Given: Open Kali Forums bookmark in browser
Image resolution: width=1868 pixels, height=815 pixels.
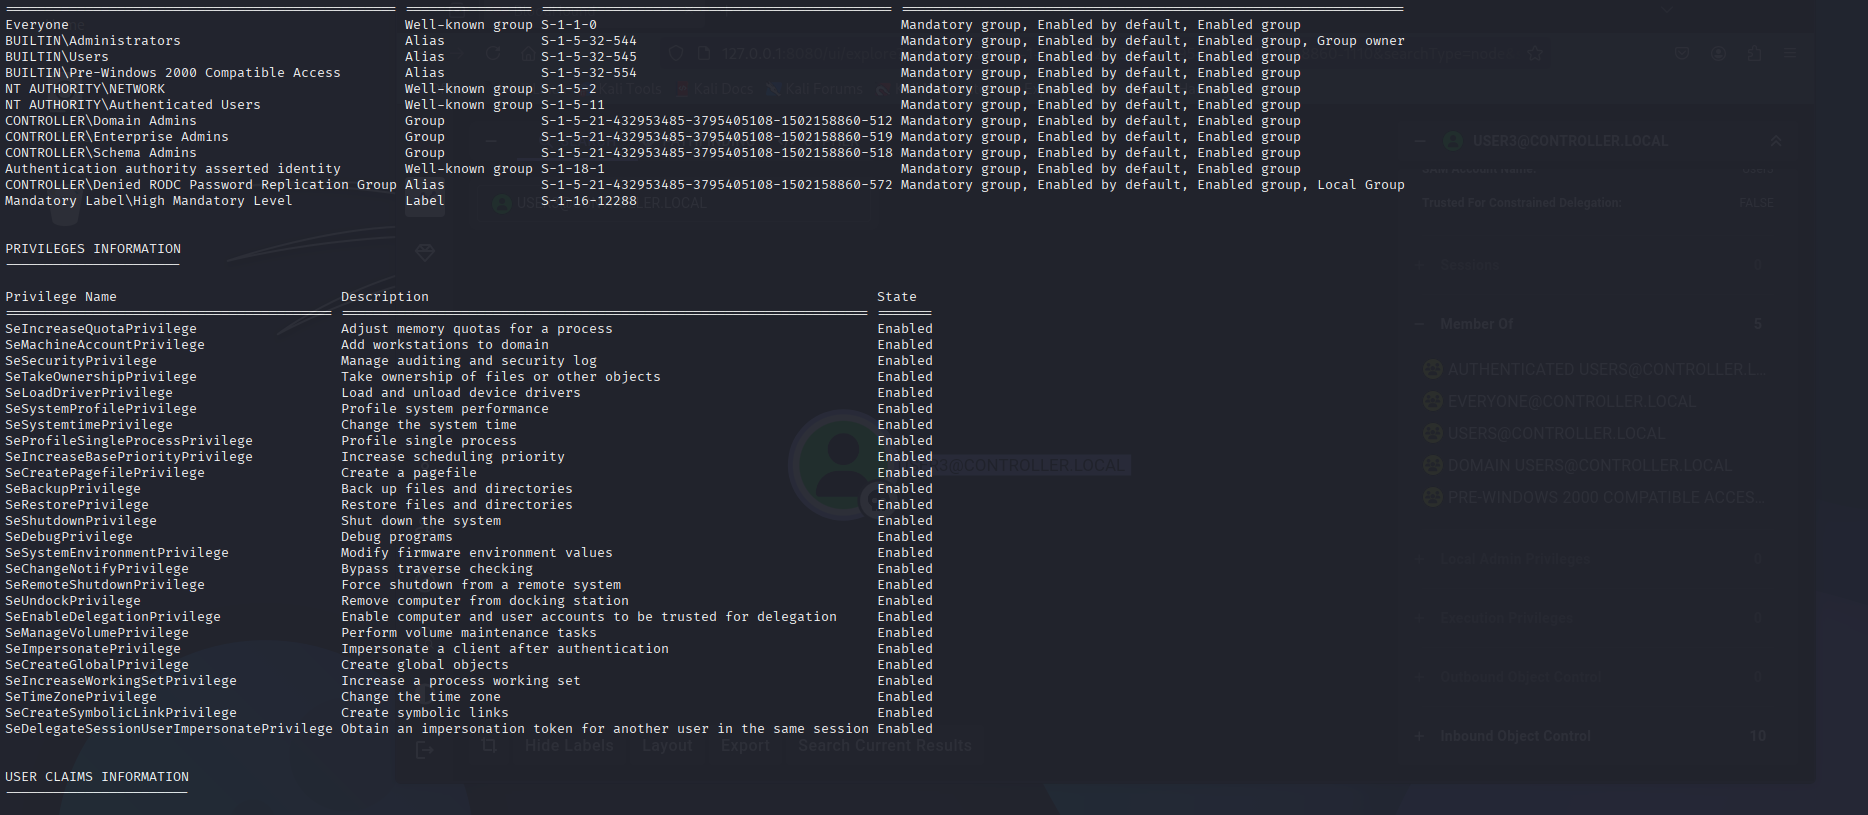Looking at the screenshot, I should tap(815, 89).
